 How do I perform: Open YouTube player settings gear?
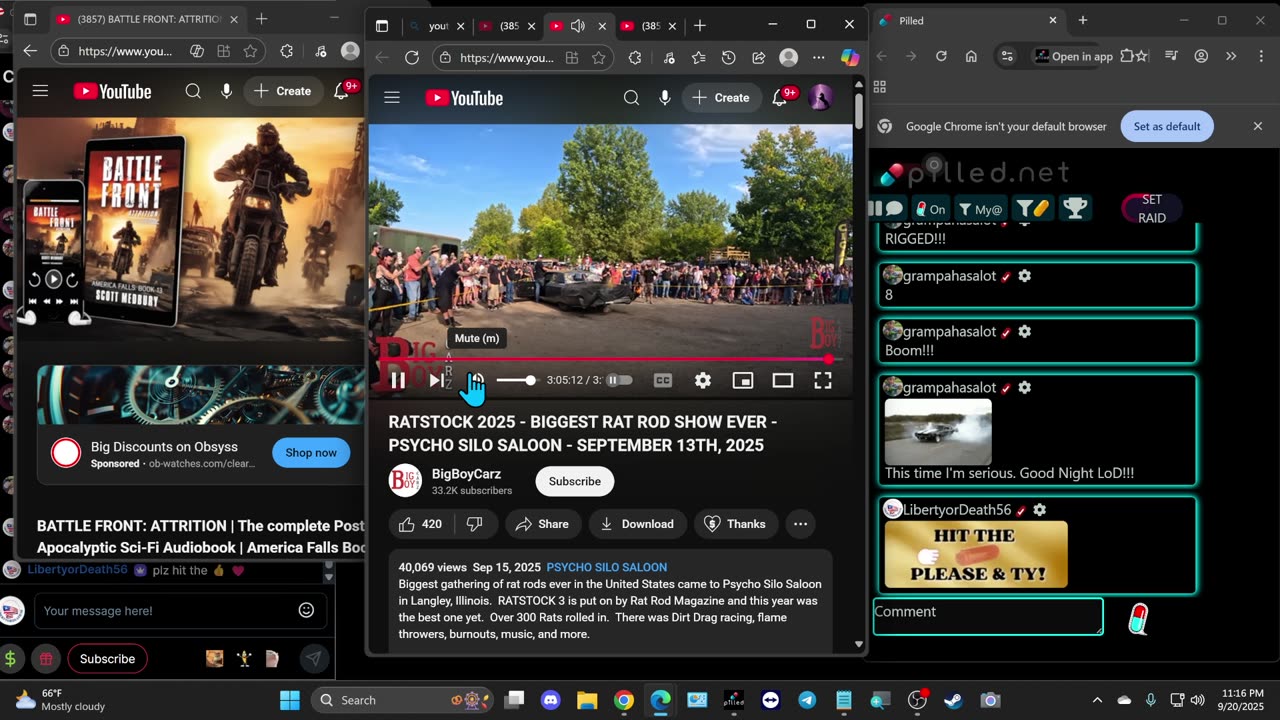click(x=703, y=380)
